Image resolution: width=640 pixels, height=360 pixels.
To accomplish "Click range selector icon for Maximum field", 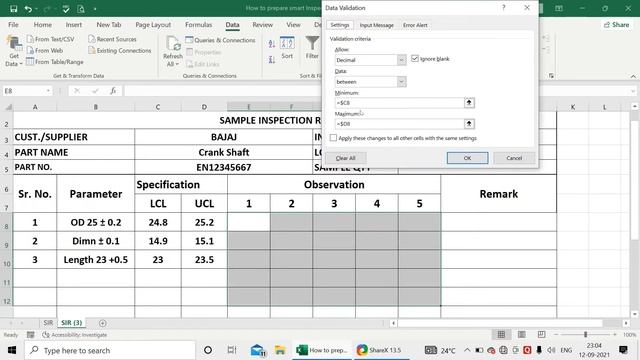I will [469, 124].
